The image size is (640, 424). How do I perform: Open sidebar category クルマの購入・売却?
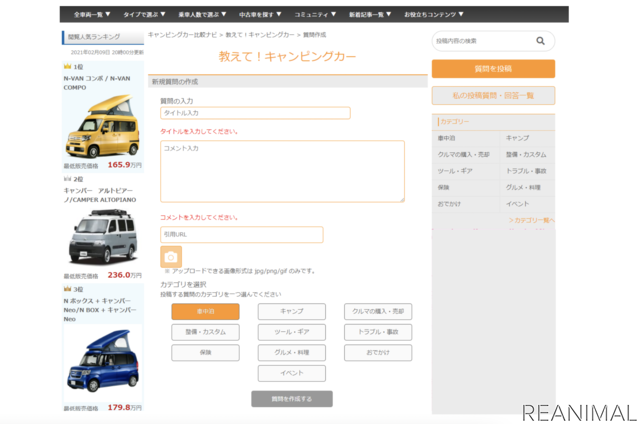463,155
